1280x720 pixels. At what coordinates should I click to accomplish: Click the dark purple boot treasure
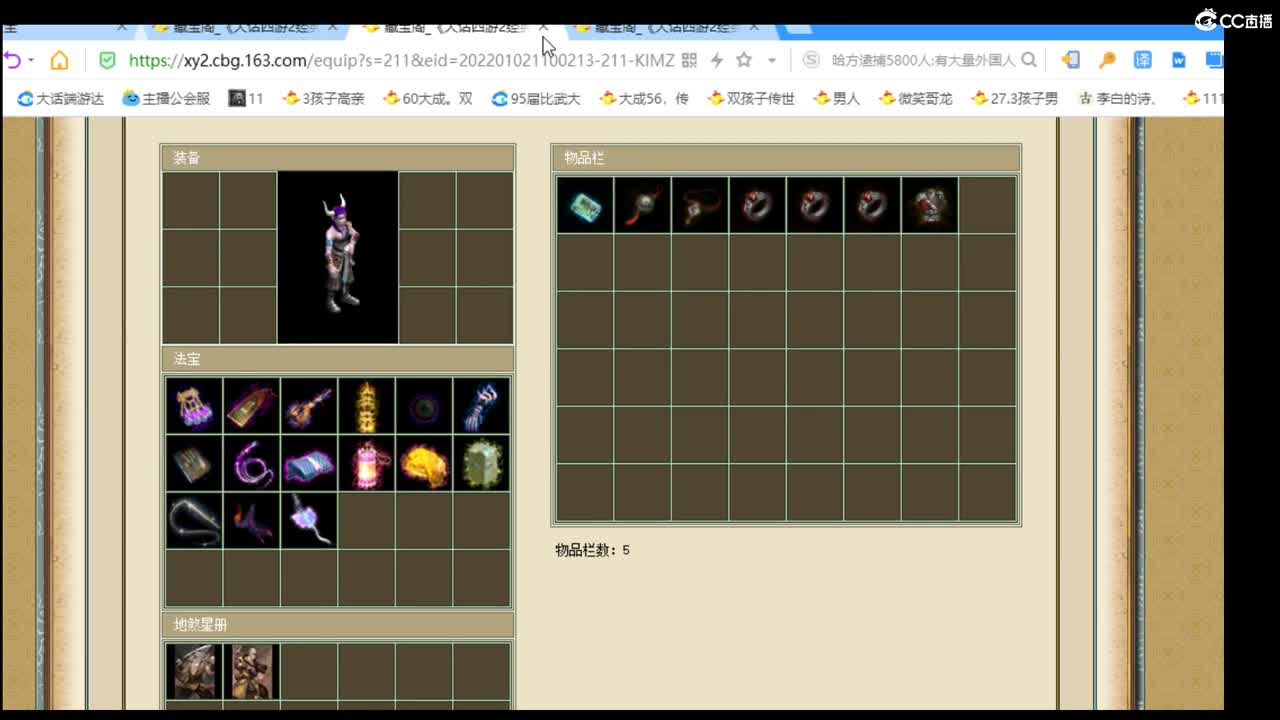tap(251, 520)
